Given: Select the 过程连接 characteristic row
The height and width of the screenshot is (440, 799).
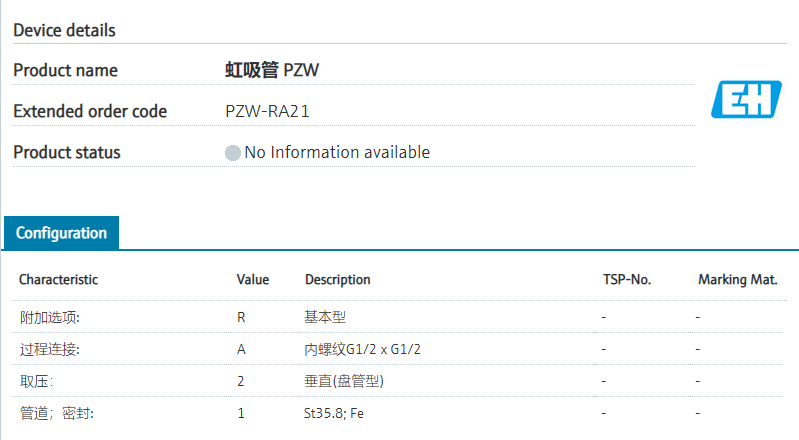Looking at the screenshot, I should [50, 349].
